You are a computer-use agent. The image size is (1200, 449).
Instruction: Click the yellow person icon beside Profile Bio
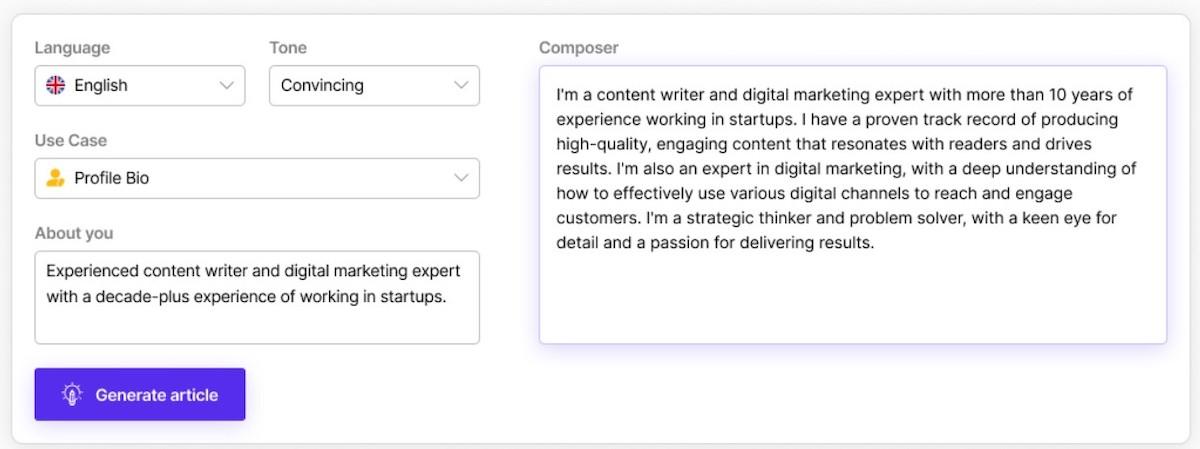[x=56, y=178]
